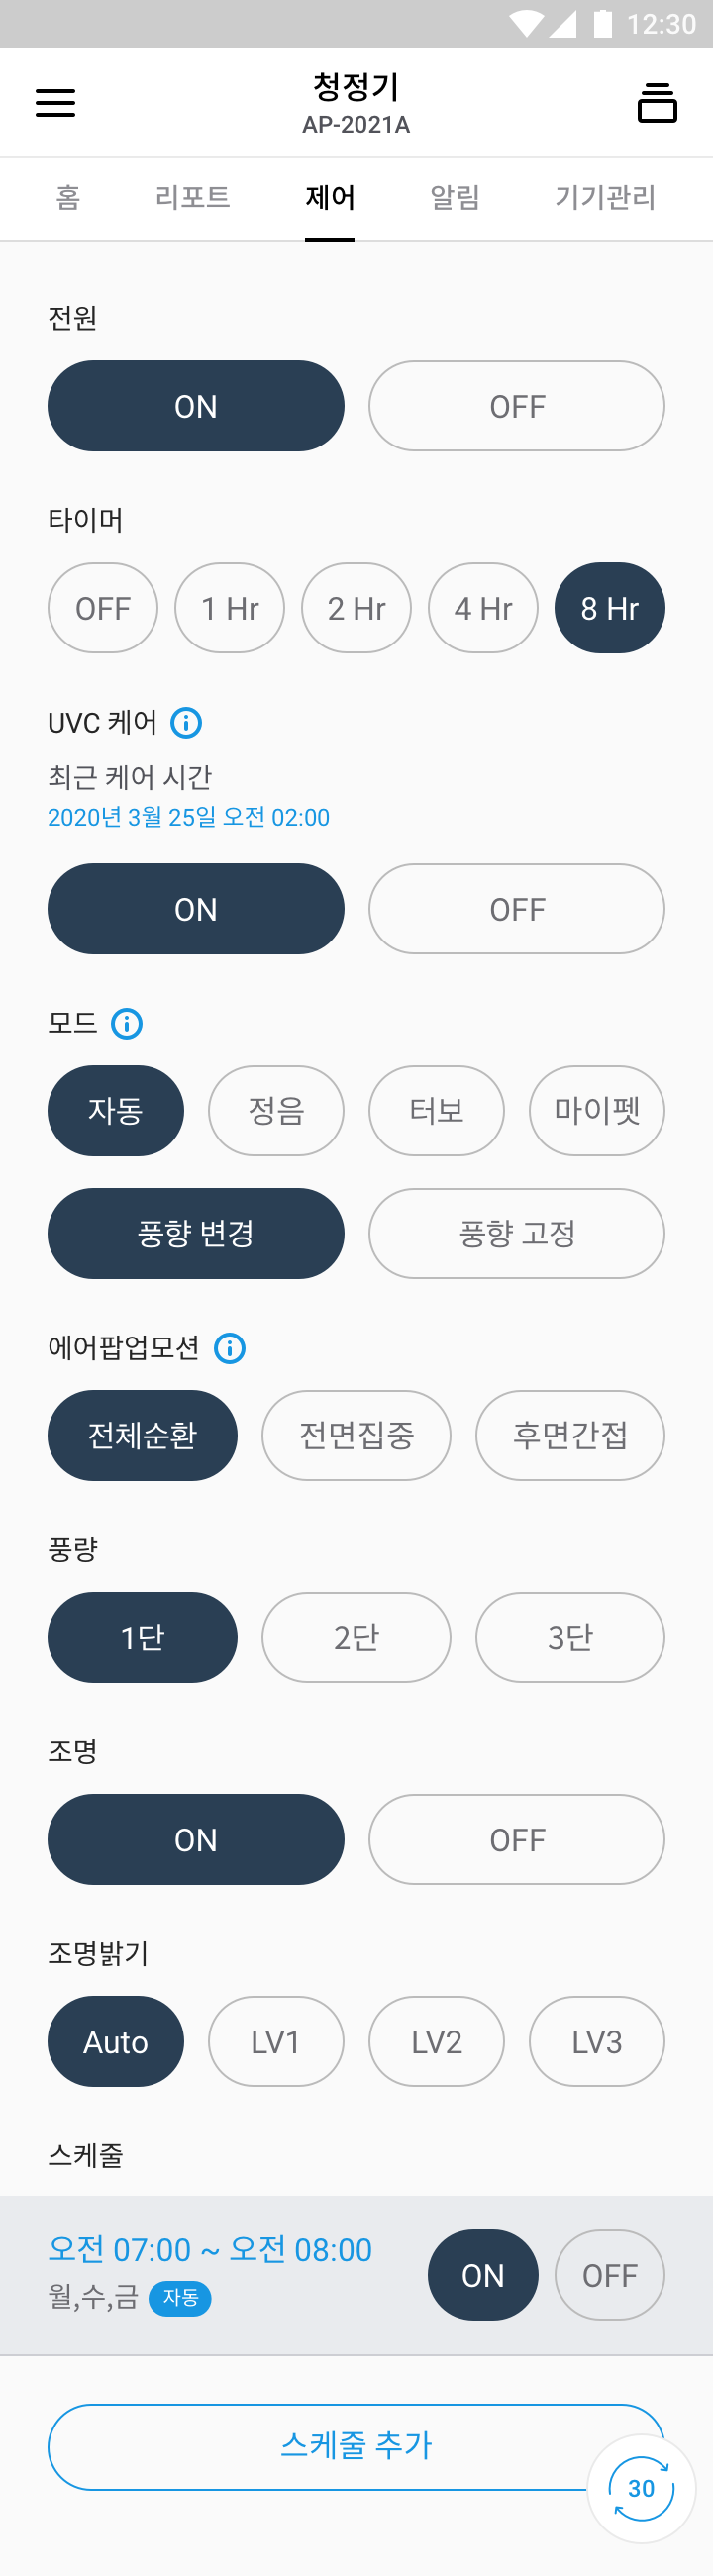Image resolution: width=713 pixels, height=2576 pixels.
Task: Select 전면집중 air motion
Action: (356, 1435)
